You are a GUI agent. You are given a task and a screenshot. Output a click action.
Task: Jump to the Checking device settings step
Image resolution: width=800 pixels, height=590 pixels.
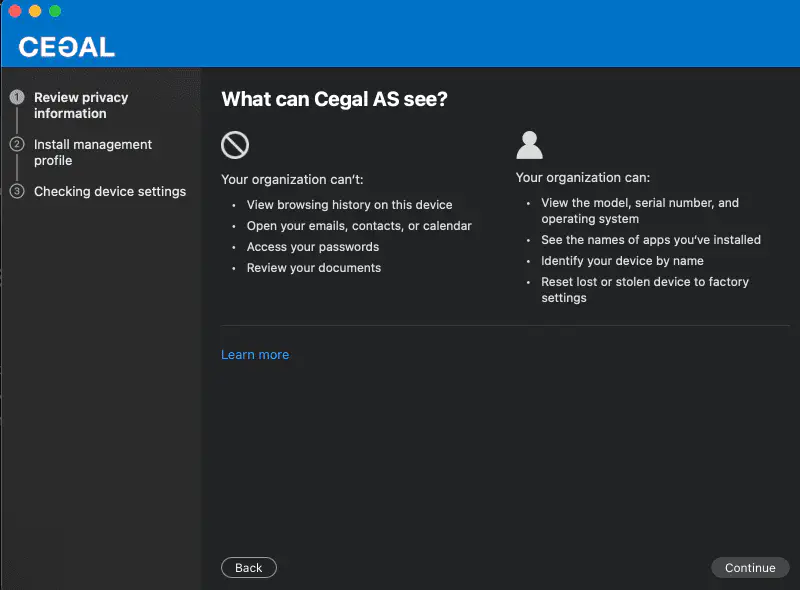(109, 191)
